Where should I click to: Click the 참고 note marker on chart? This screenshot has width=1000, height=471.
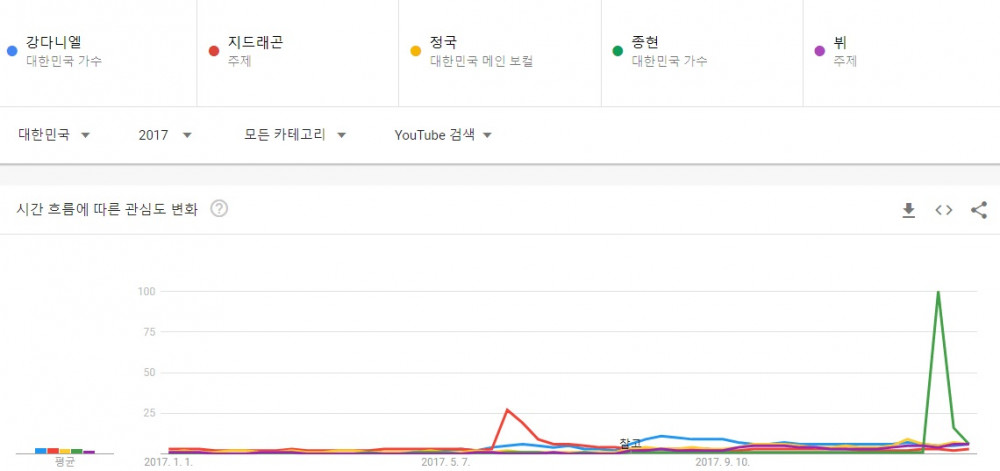(x=630, y=443)
